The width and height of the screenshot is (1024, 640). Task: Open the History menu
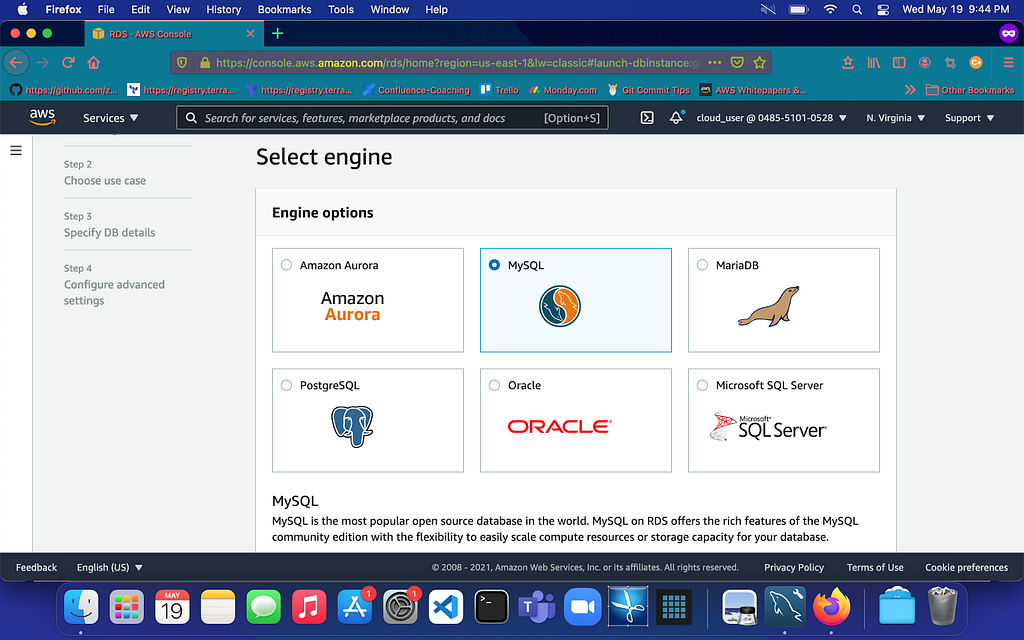(x=223, y=10)
